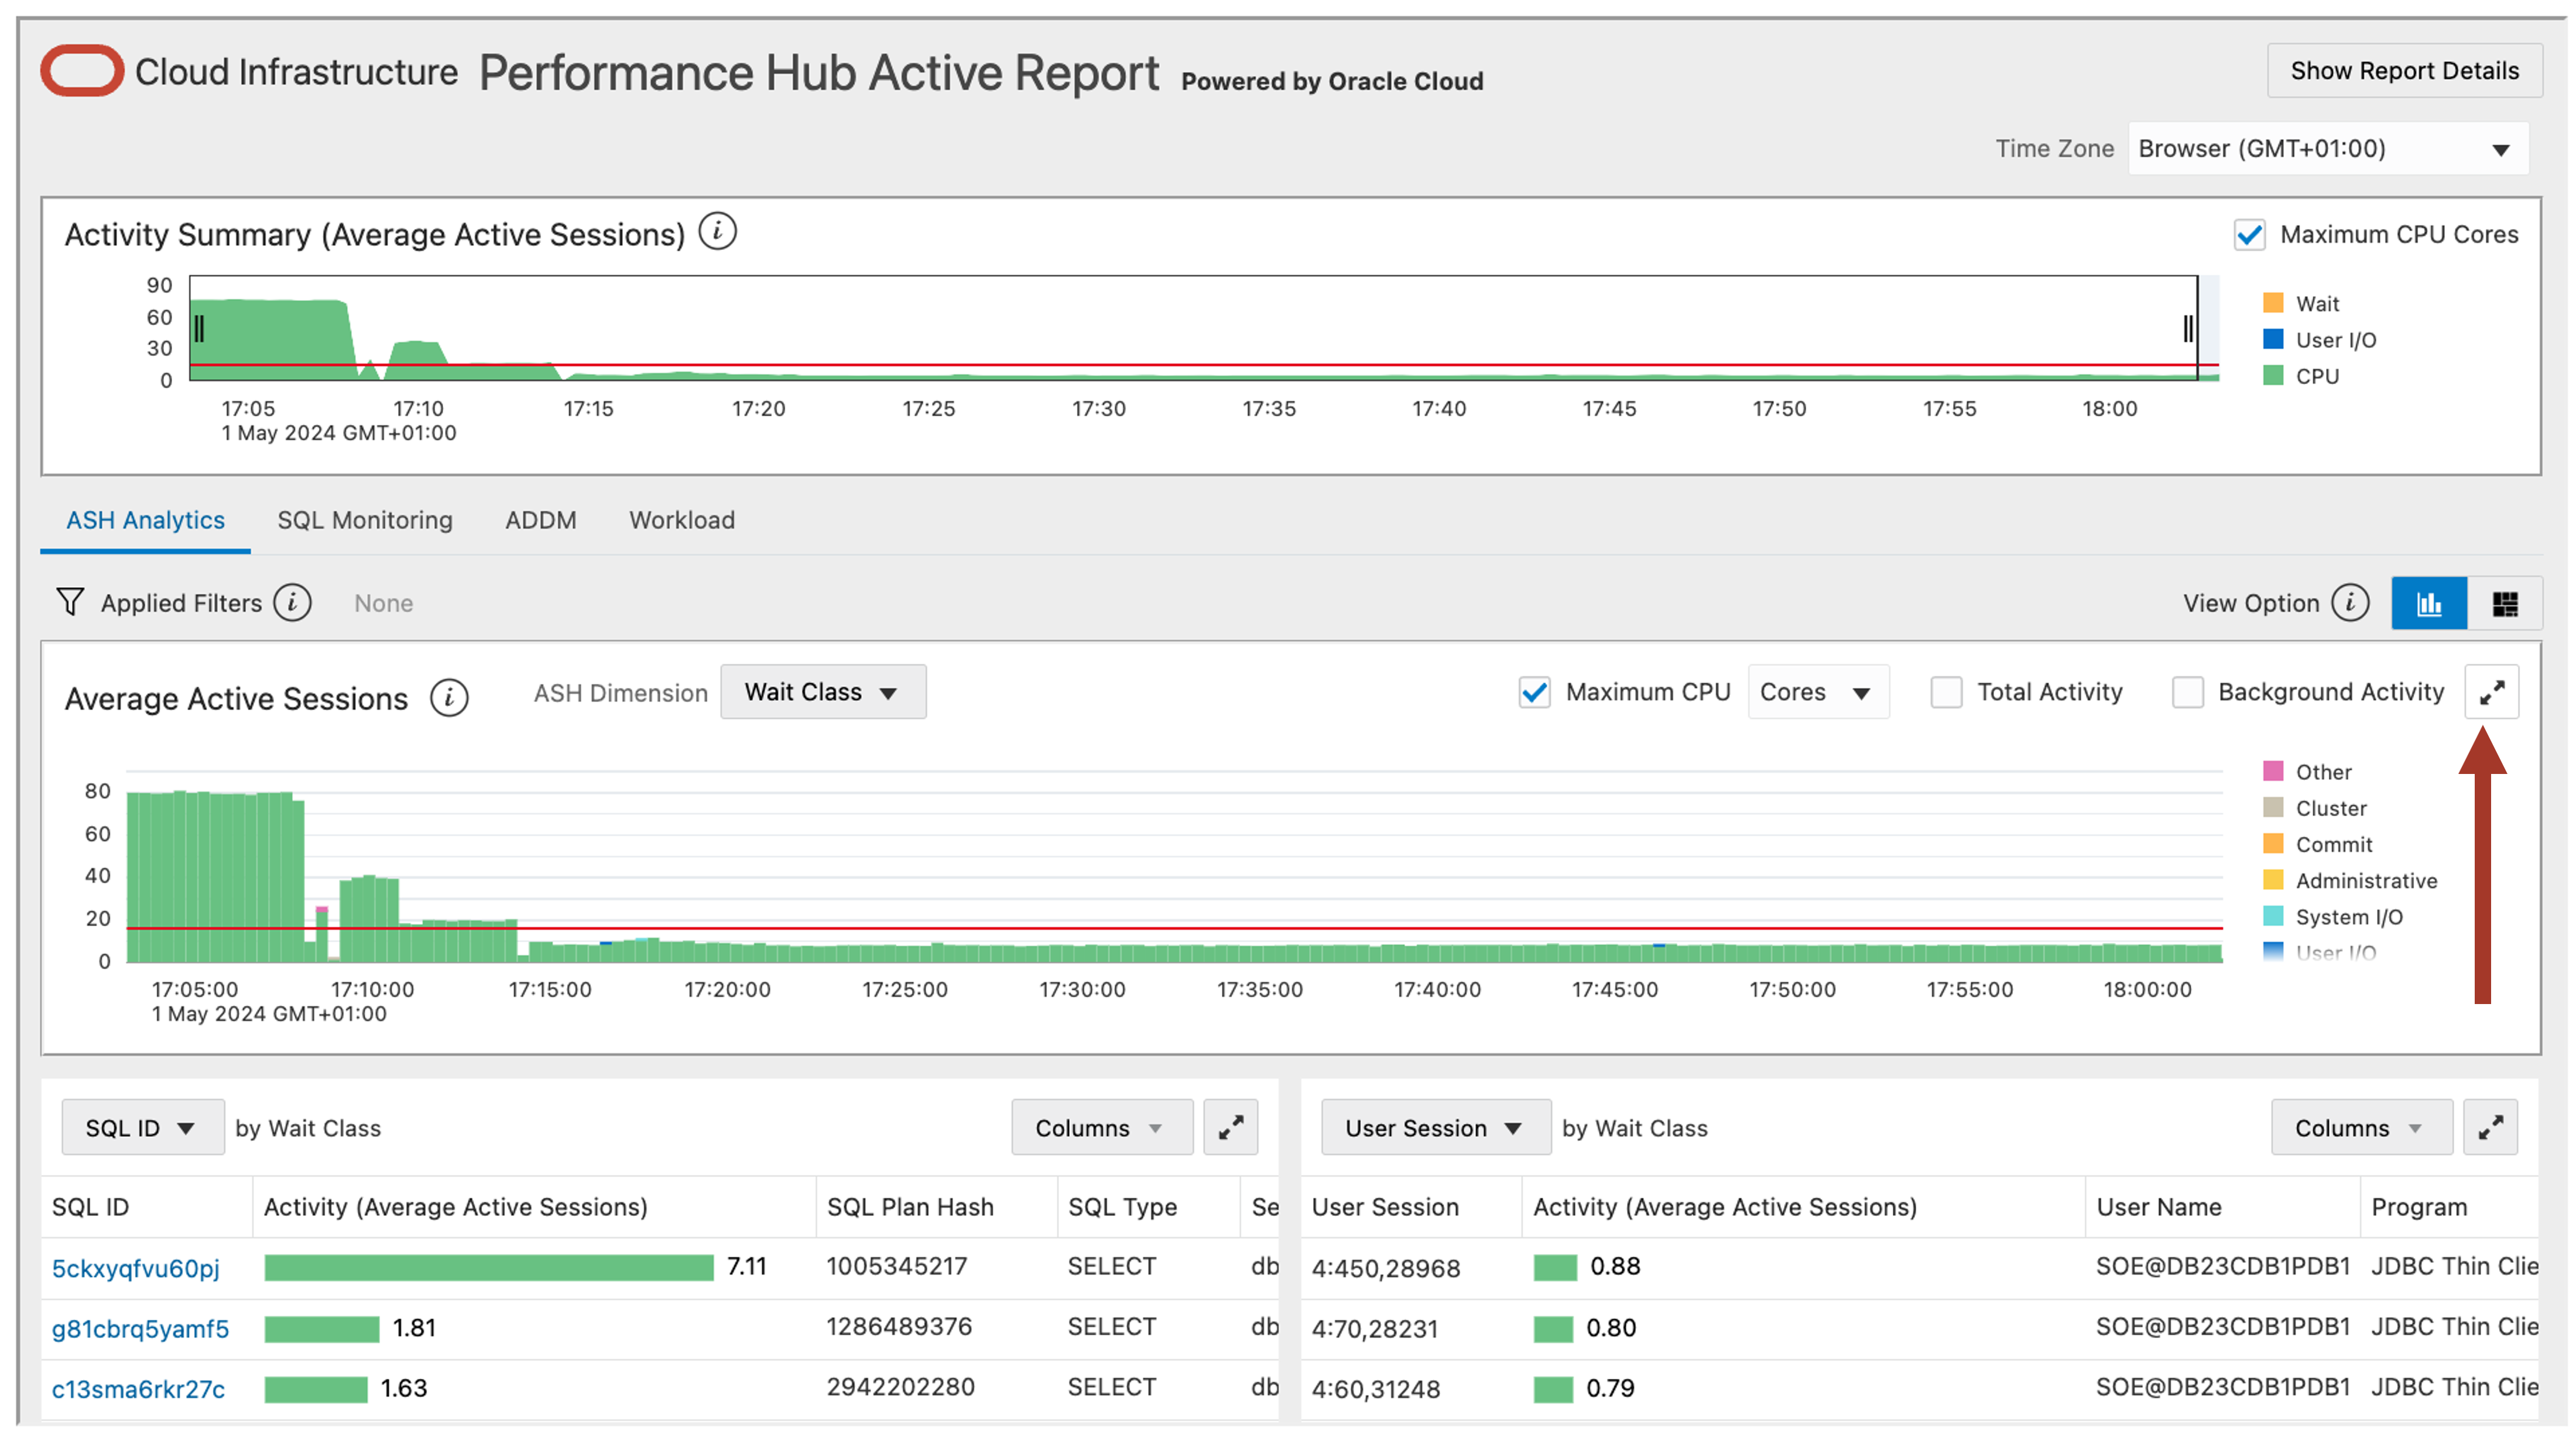The width and height of the screenshot is (2576, 1449).
Task: Click the Show Report Details button
Action: pos(2405,70)
